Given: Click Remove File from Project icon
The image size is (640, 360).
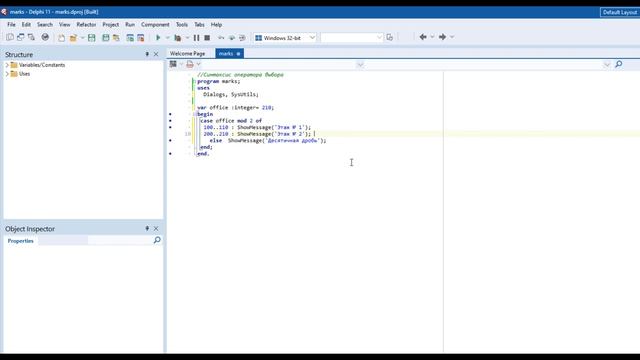Looking at the screenshot, I should 141,38.
